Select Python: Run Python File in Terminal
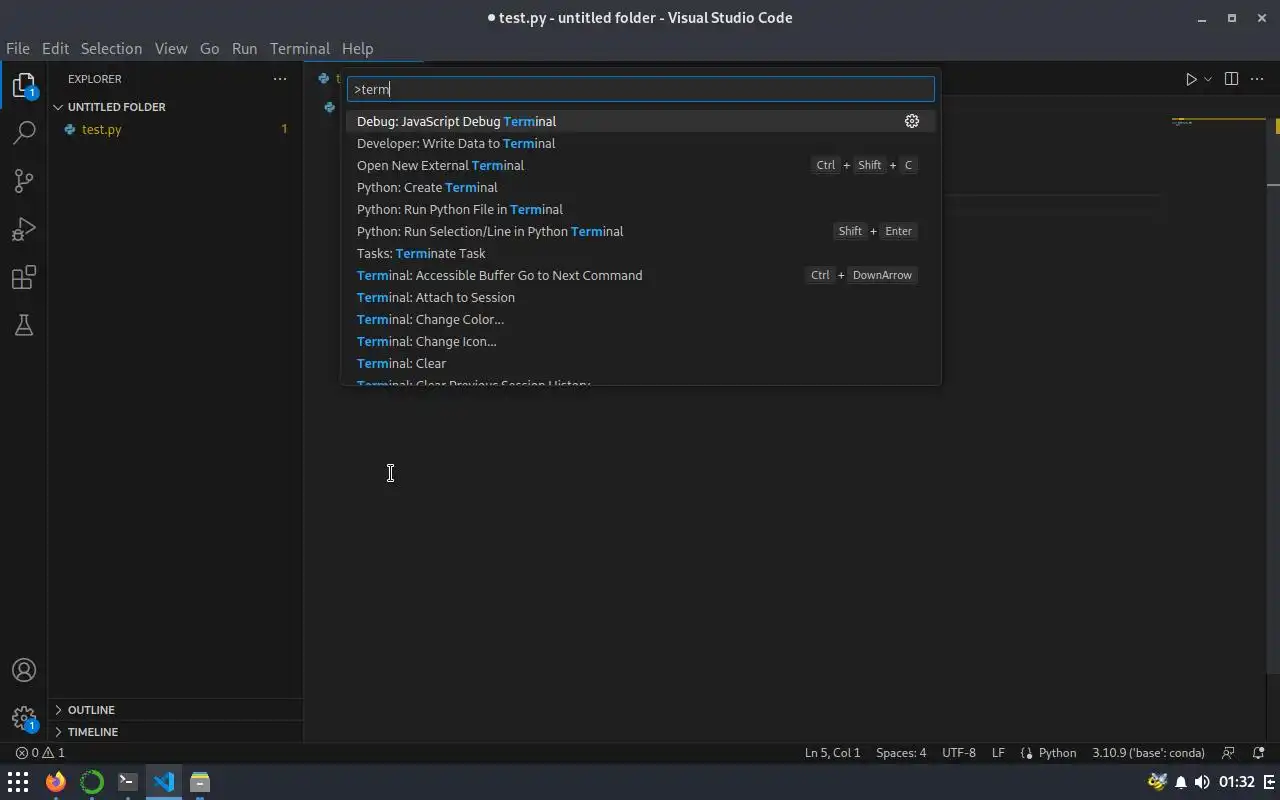Screen dimensions: 1280x800 click(640, 209)
